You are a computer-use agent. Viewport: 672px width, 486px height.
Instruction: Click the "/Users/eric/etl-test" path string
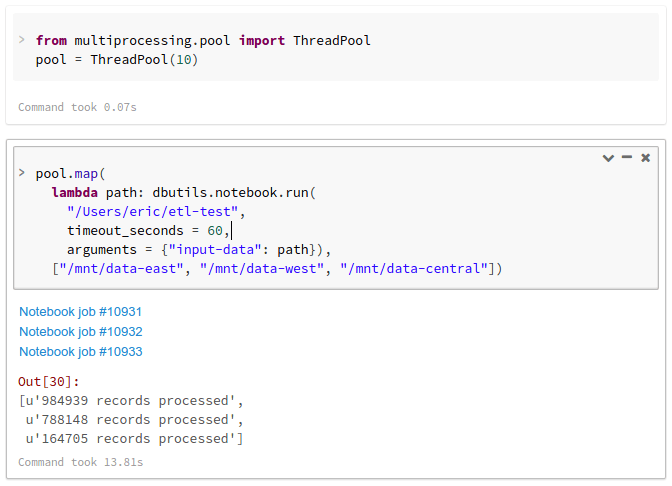pos(155,212)
